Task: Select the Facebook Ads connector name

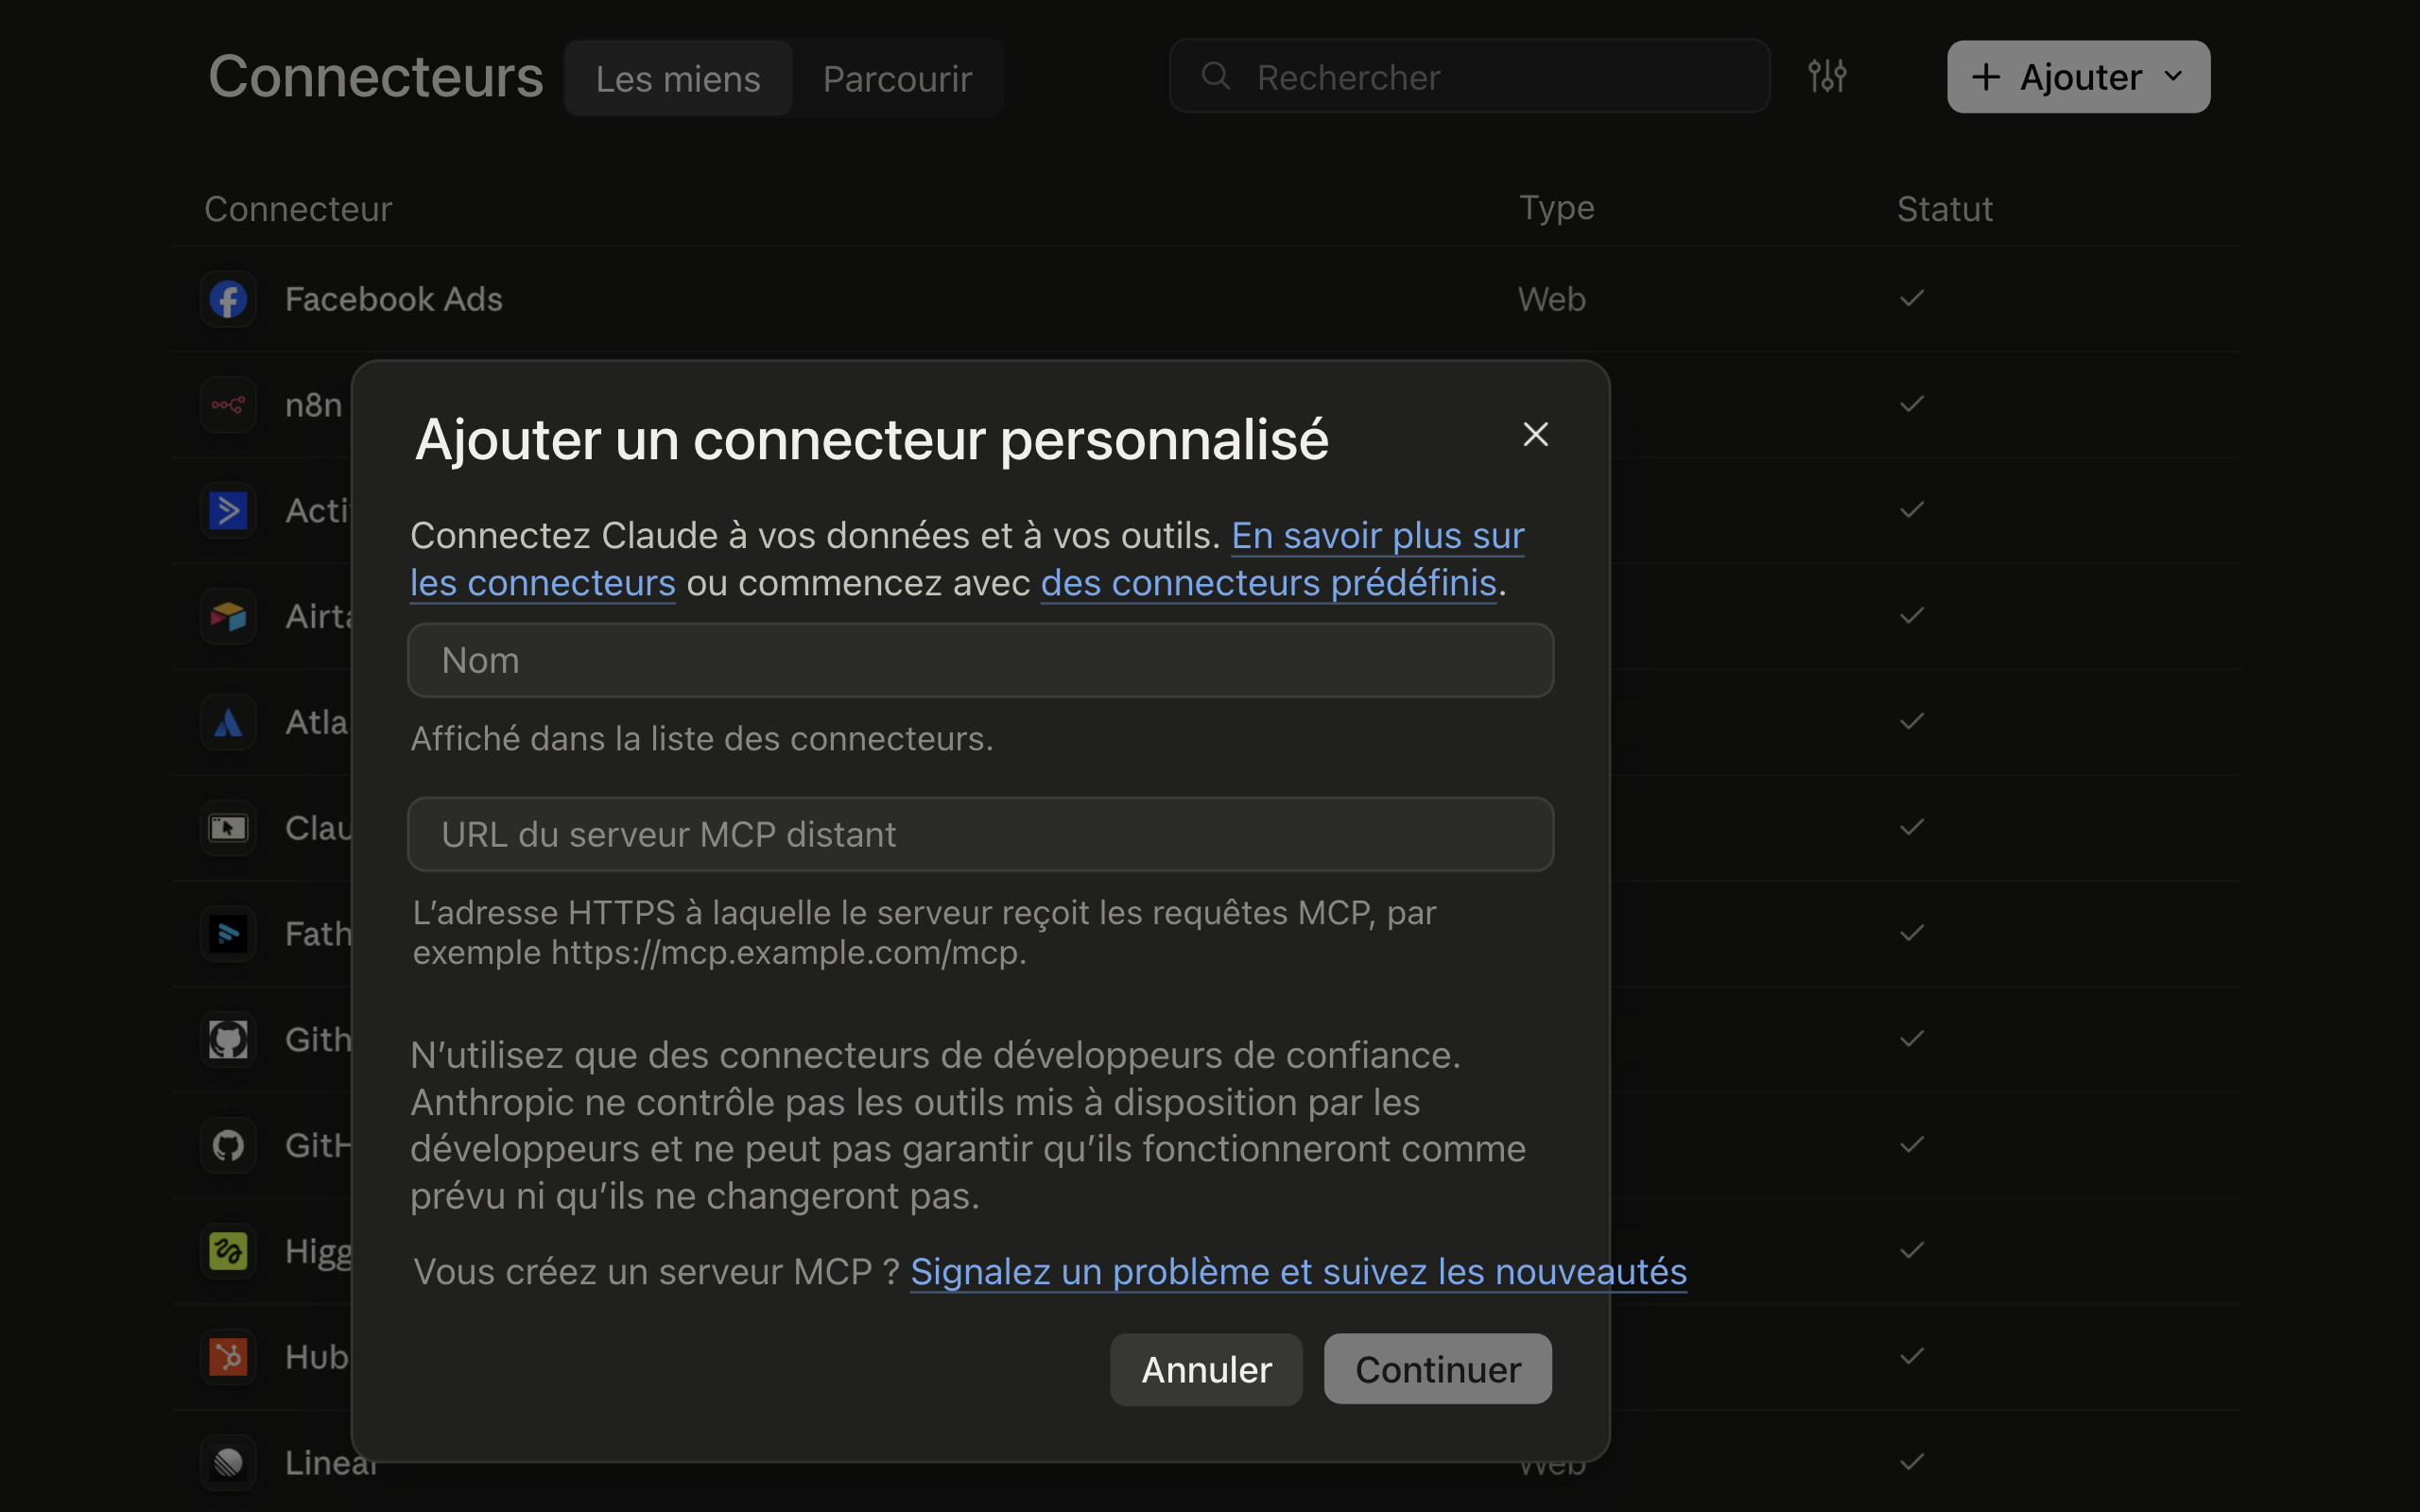Action: (393, 299)
